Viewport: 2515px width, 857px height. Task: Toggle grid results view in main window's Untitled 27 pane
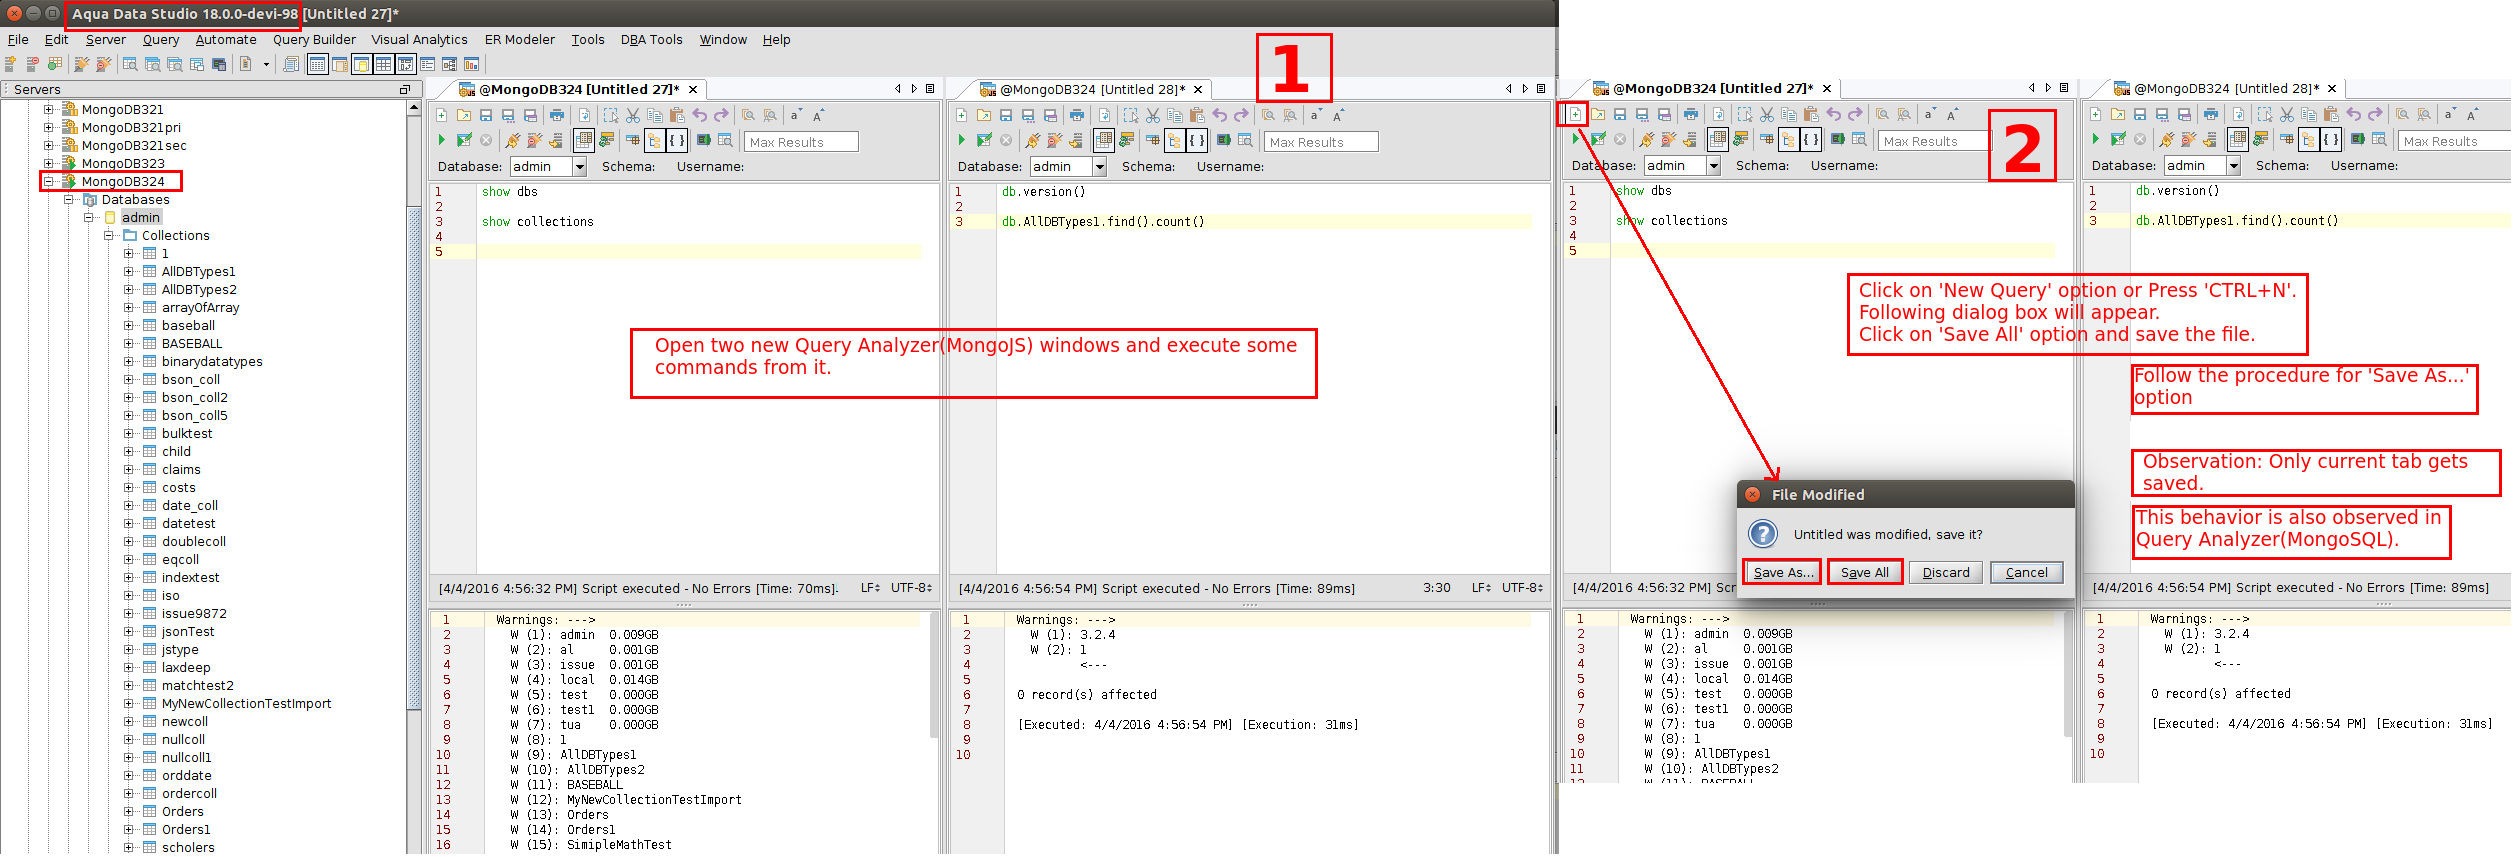click(583, 140)
